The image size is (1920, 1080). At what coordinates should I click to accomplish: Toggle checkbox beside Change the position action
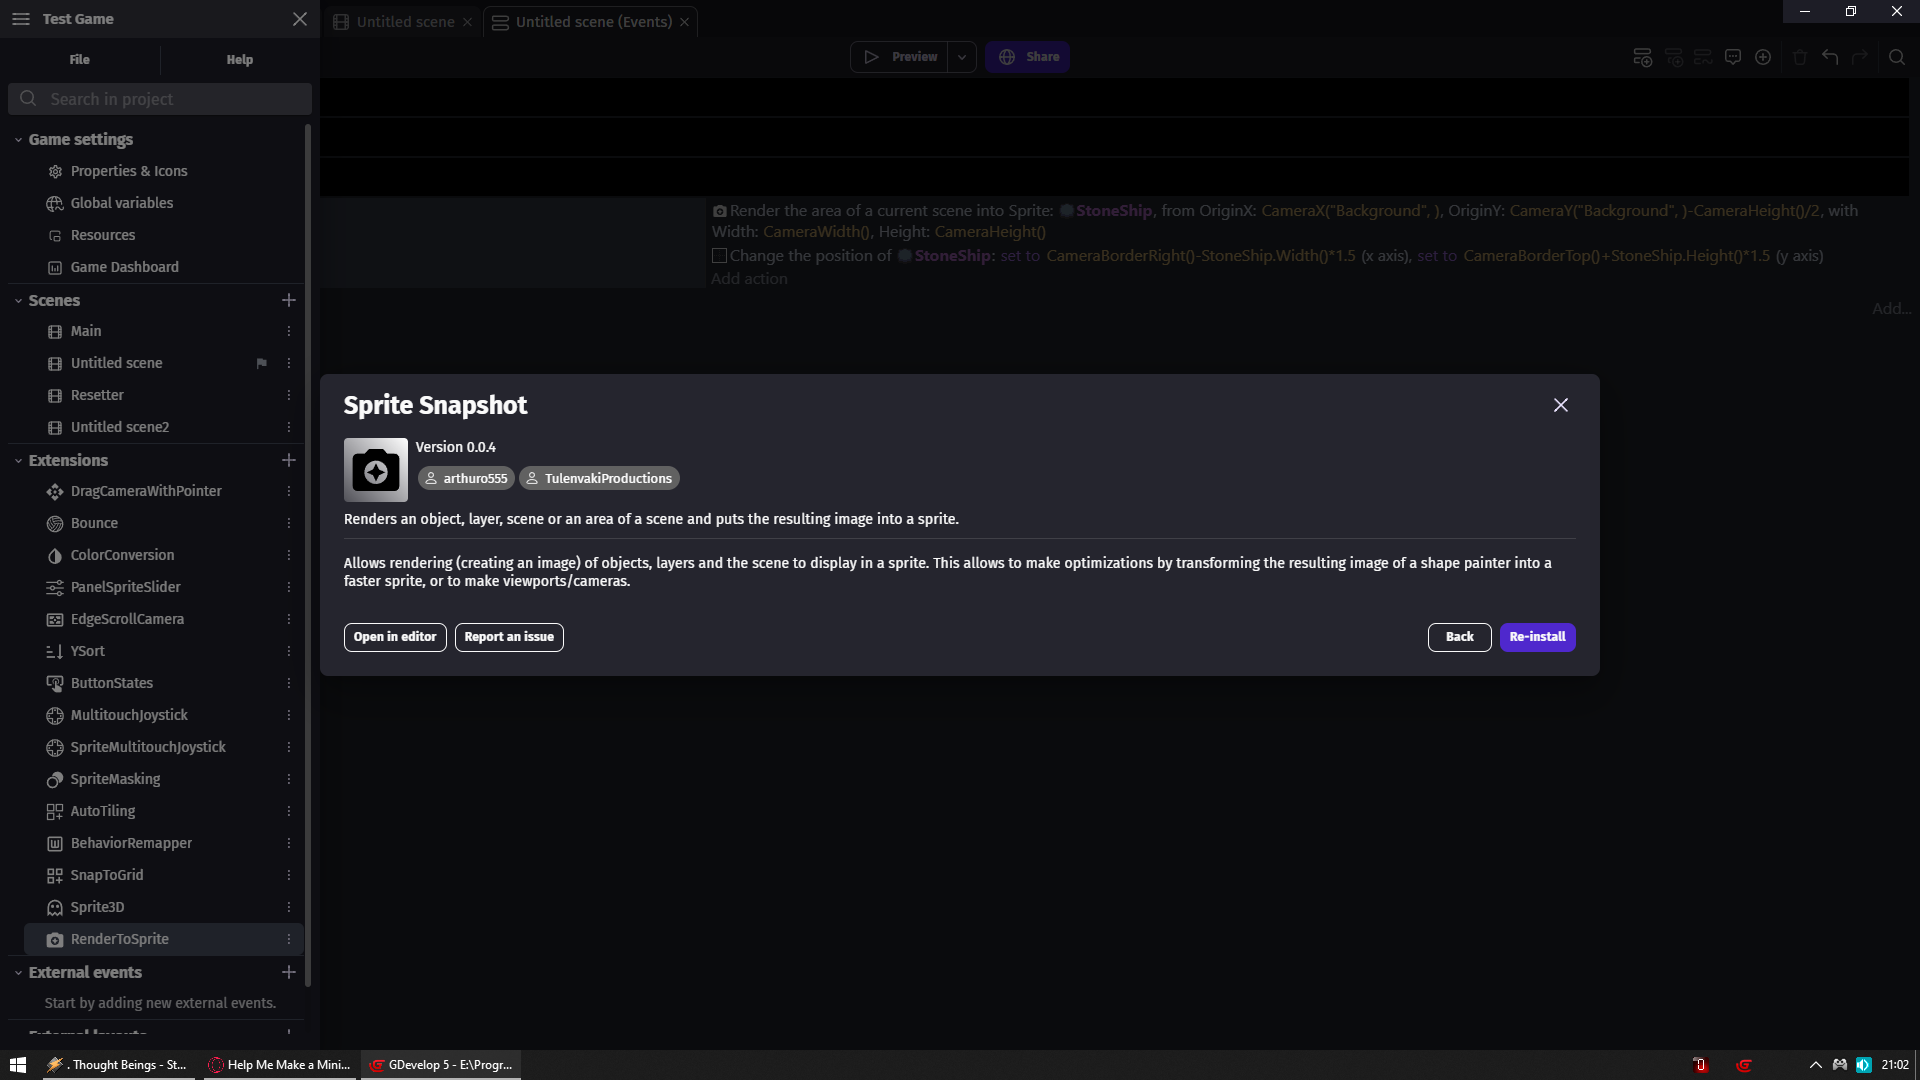719,256
